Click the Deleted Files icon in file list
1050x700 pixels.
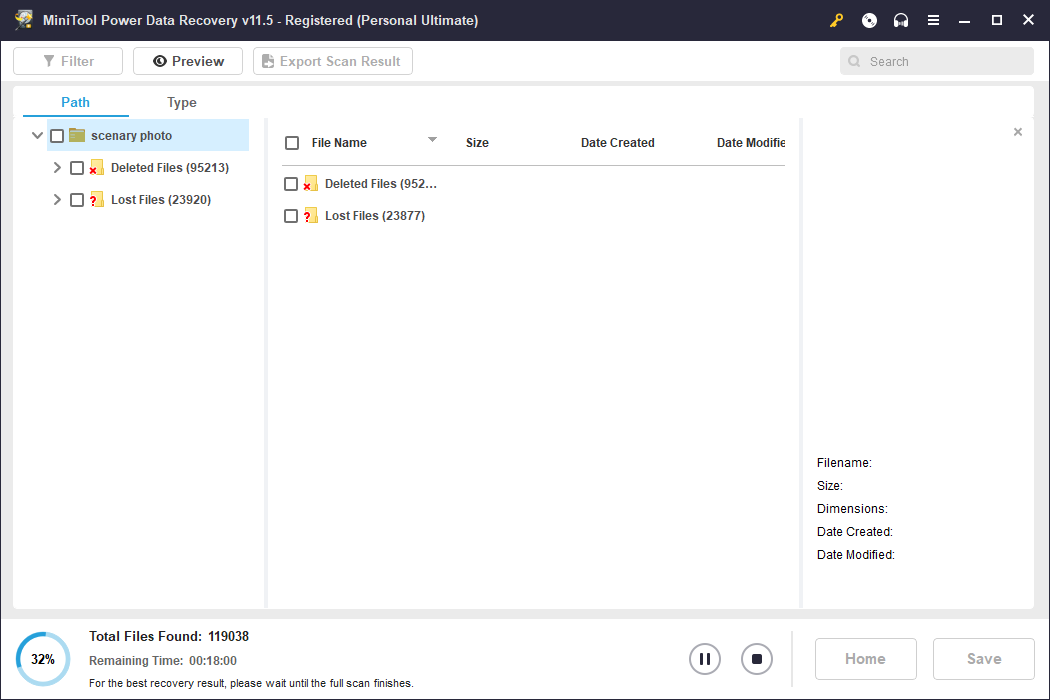pyautogui.click(x=310, y=184)
